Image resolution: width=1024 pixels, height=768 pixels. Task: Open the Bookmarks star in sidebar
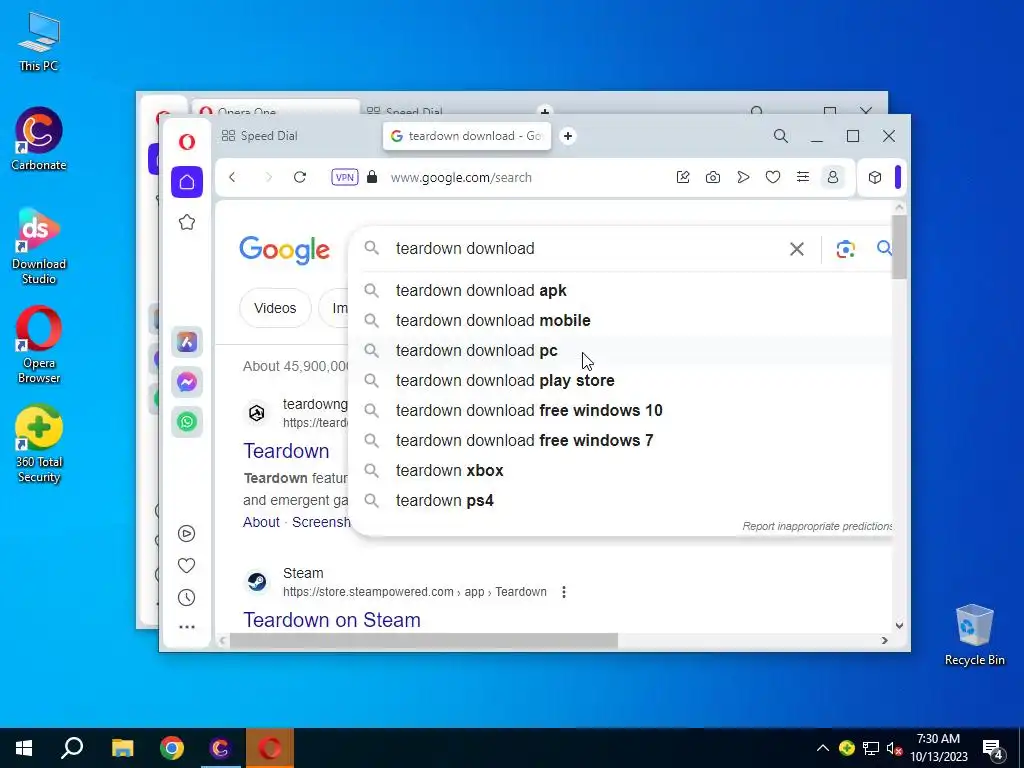click(187, 222)
